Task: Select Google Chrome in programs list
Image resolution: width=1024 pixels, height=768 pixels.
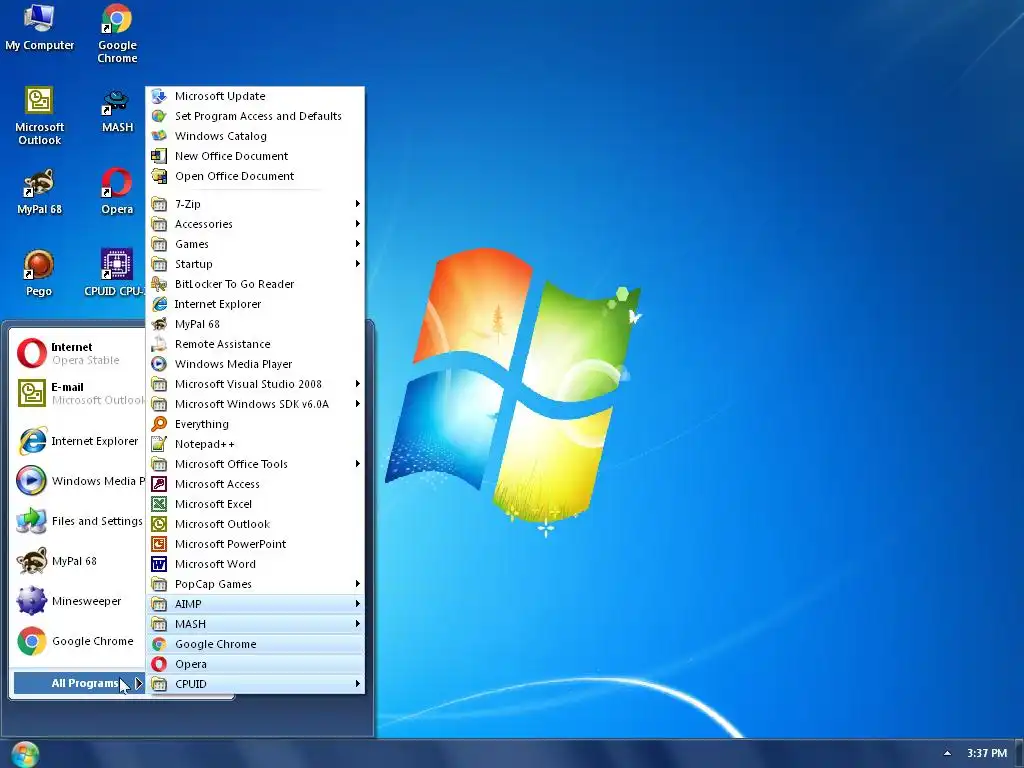Action: (x=255, y=644)
